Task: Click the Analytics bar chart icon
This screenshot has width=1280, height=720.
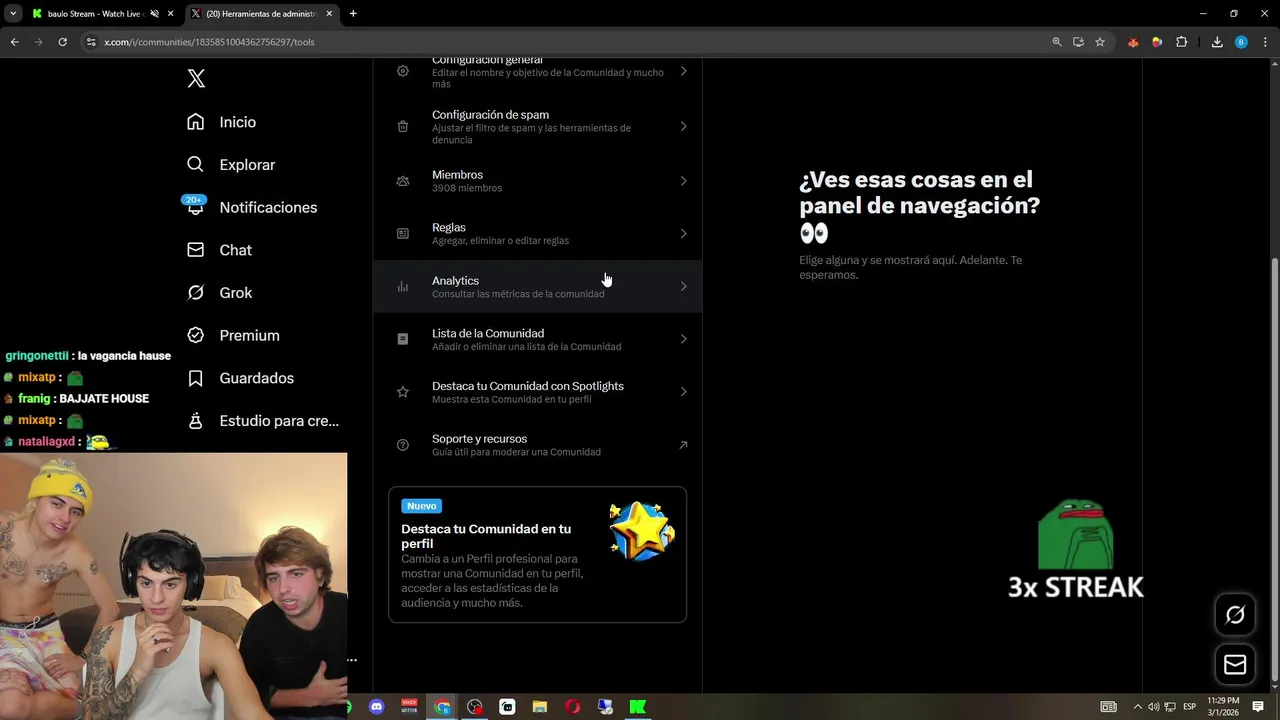Action: pyautogui.click(x=403, y=287)
